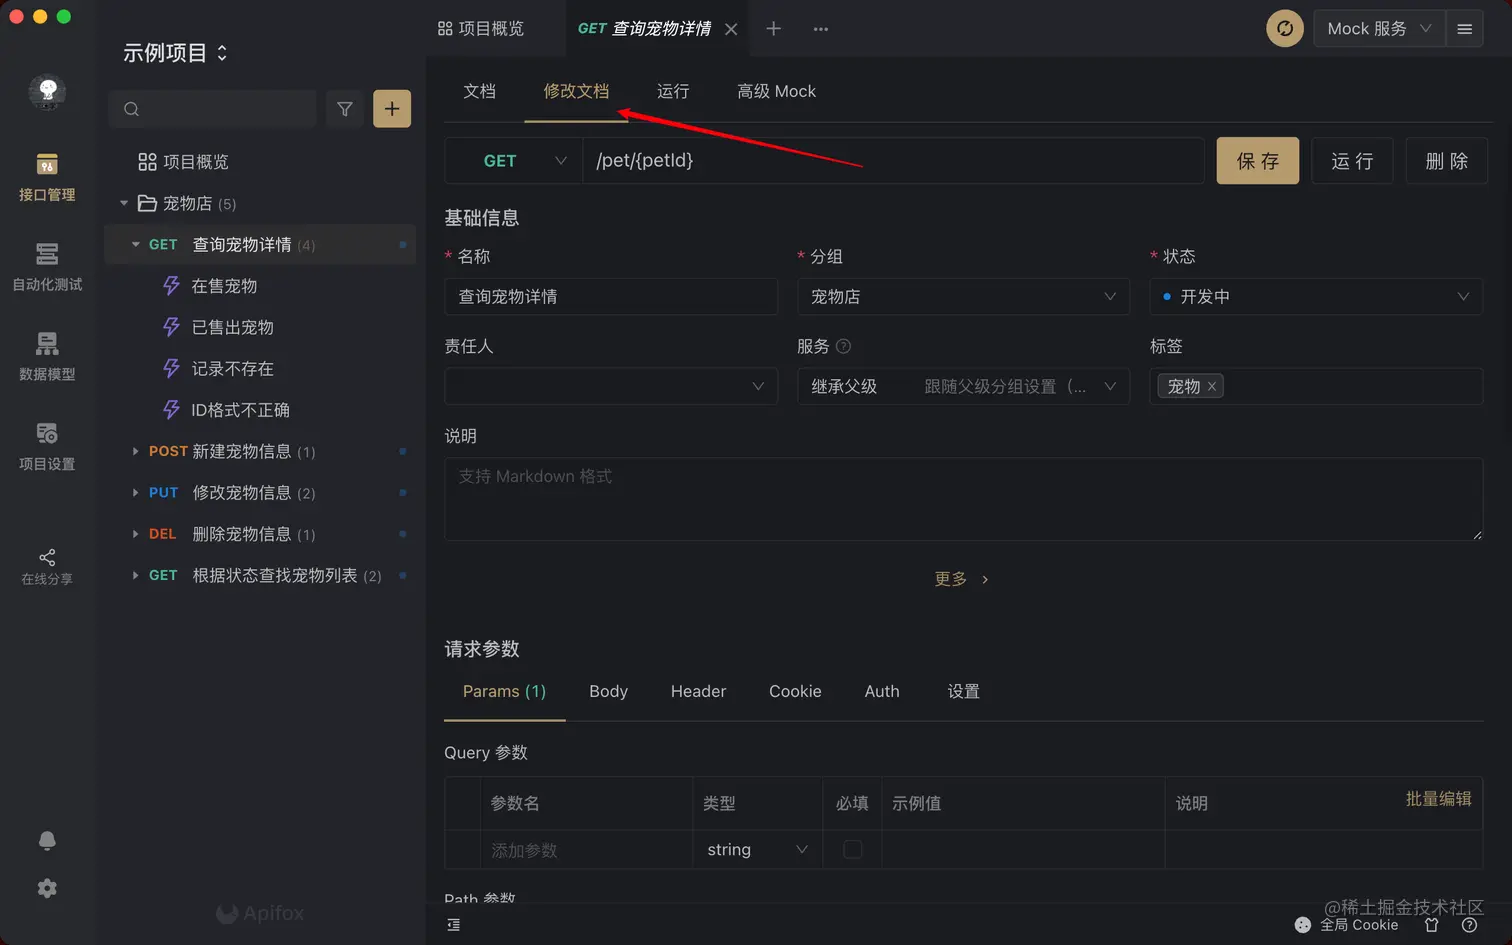The width and height of the screenshot is (1512, 945).
Task: Expand GET 根据状态查找宠物列表 node
Action: tap(135, 575)
